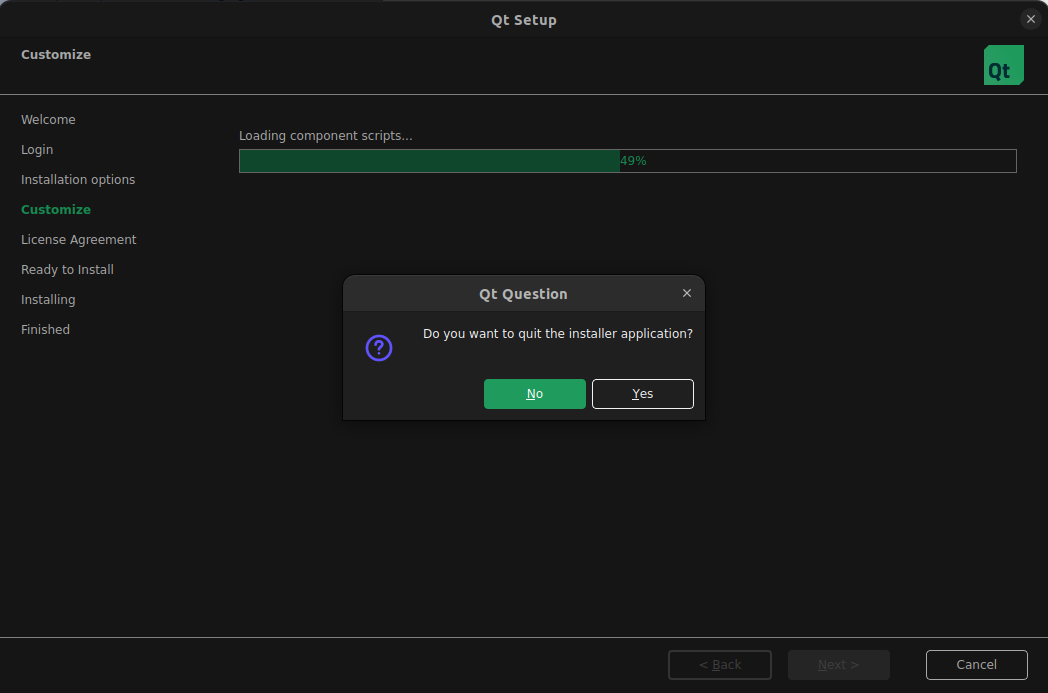Click the Back button
The height and width of the screenshot is (693, 1048).
719,664
